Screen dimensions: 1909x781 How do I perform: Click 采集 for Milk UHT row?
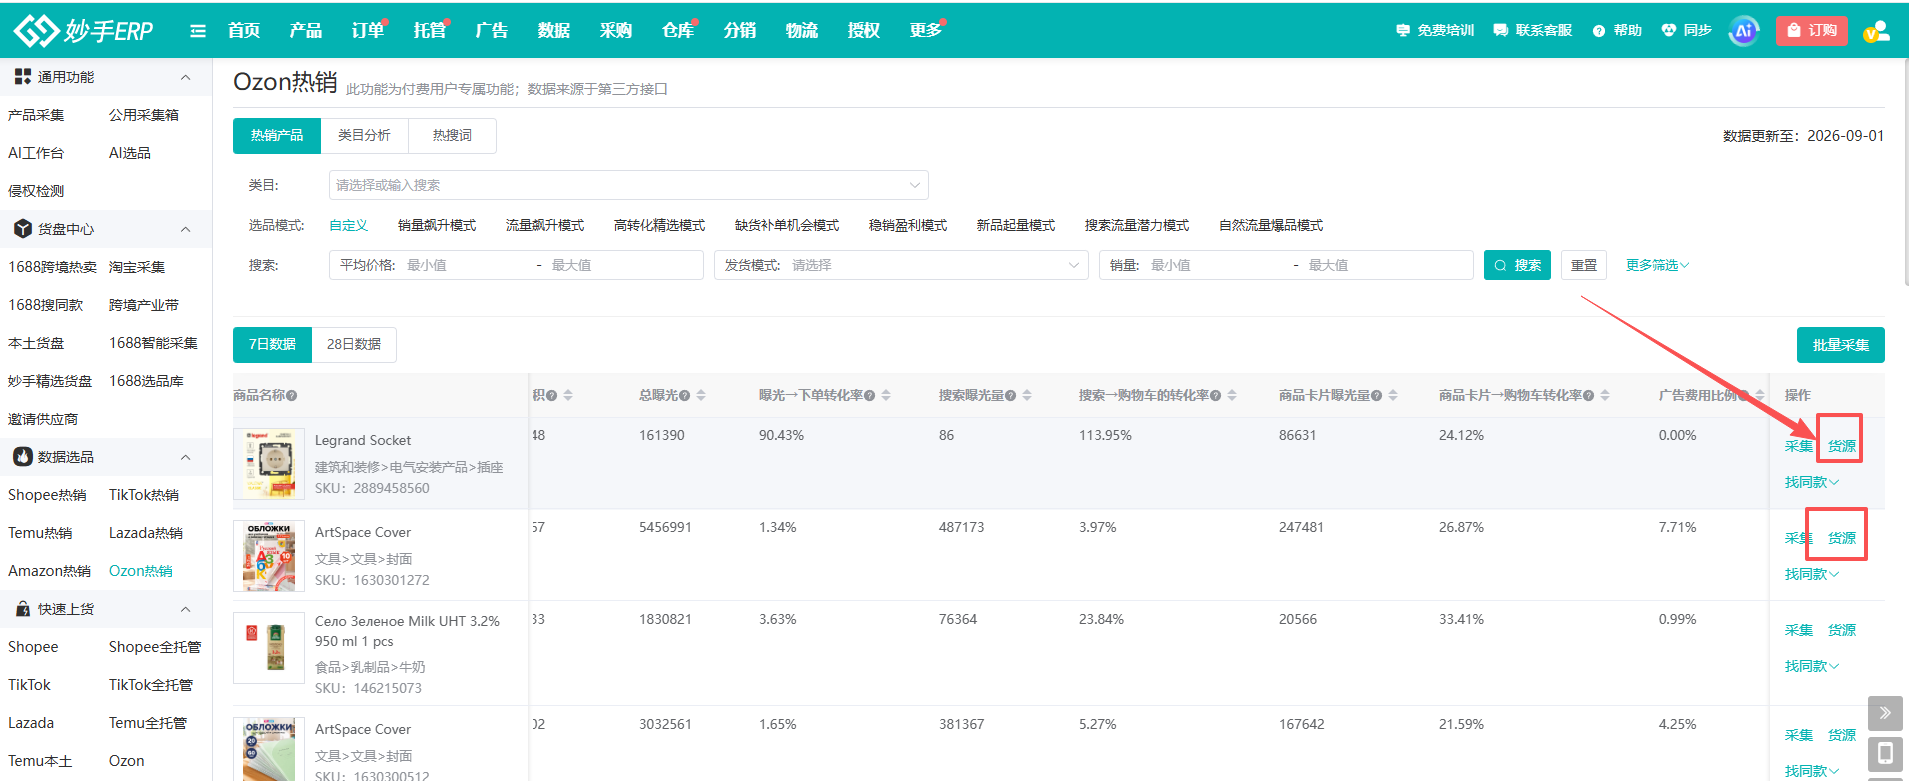pyautogui.click(x=1799, y=630)
